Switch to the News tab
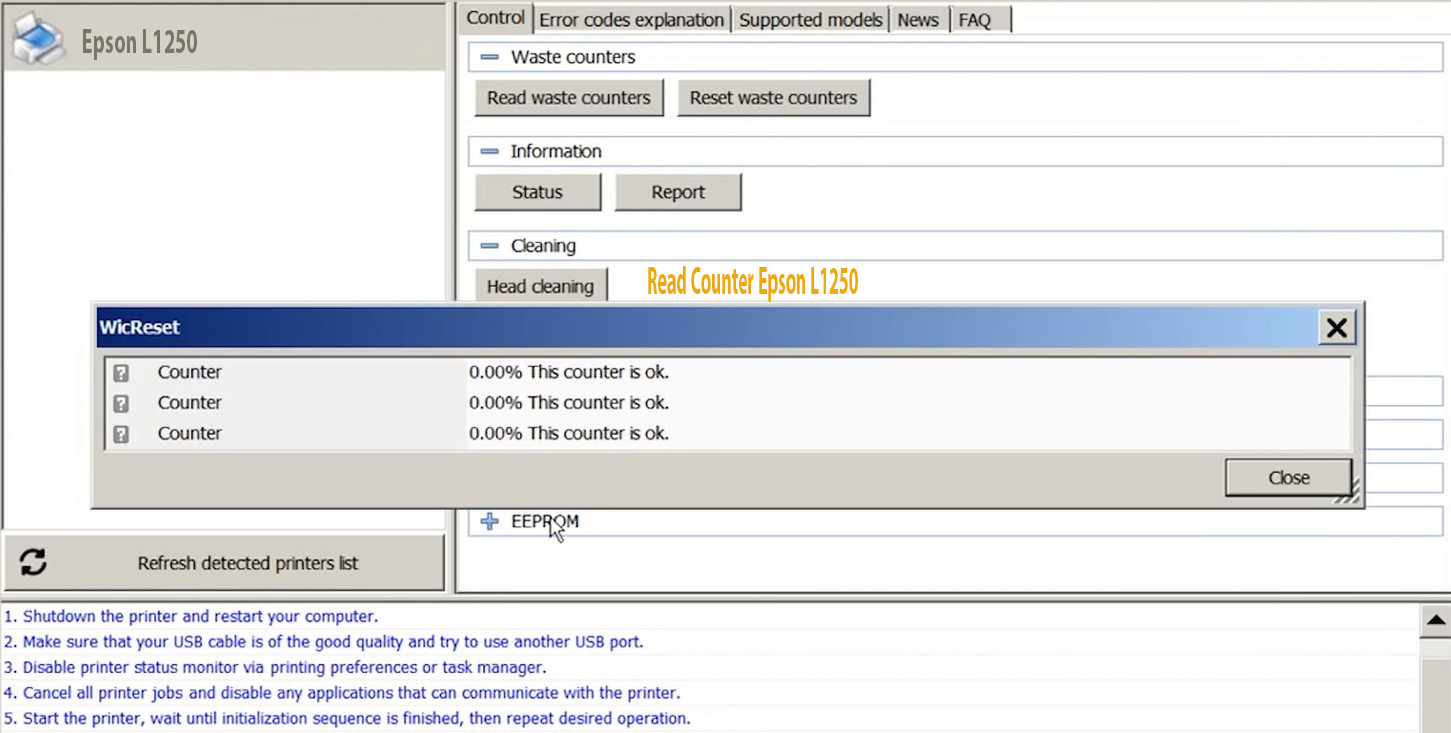The width and height of the screenshot is (1451, 733). point(918,20)
